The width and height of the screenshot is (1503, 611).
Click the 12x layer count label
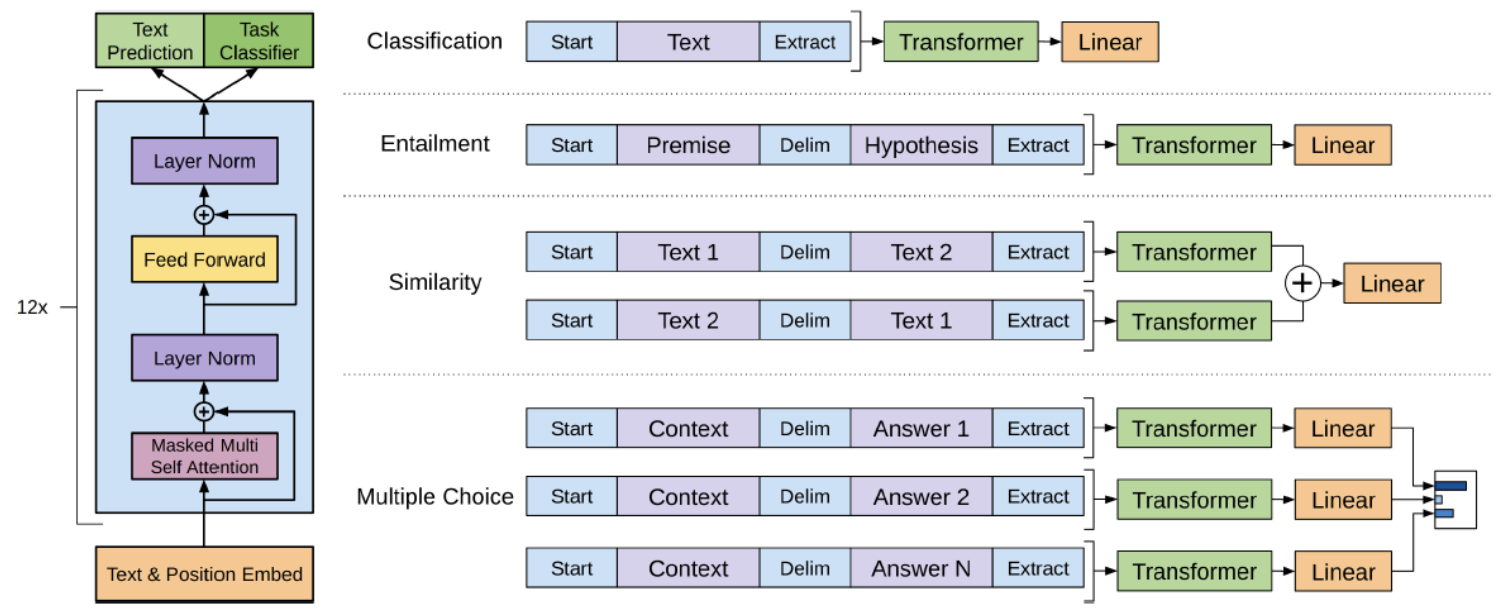click(32, 308)
